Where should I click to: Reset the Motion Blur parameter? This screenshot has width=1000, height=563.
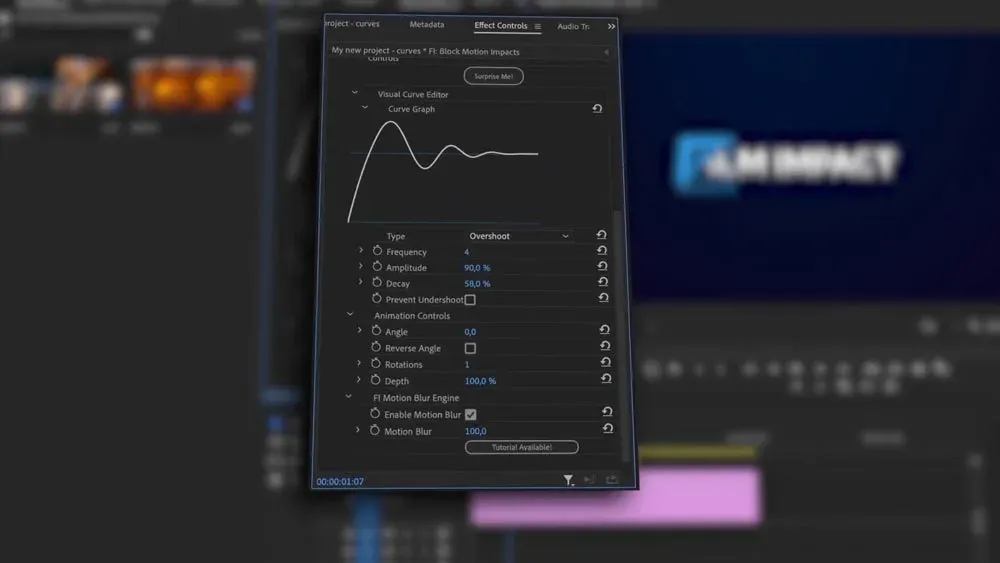[x=608, y=428]
